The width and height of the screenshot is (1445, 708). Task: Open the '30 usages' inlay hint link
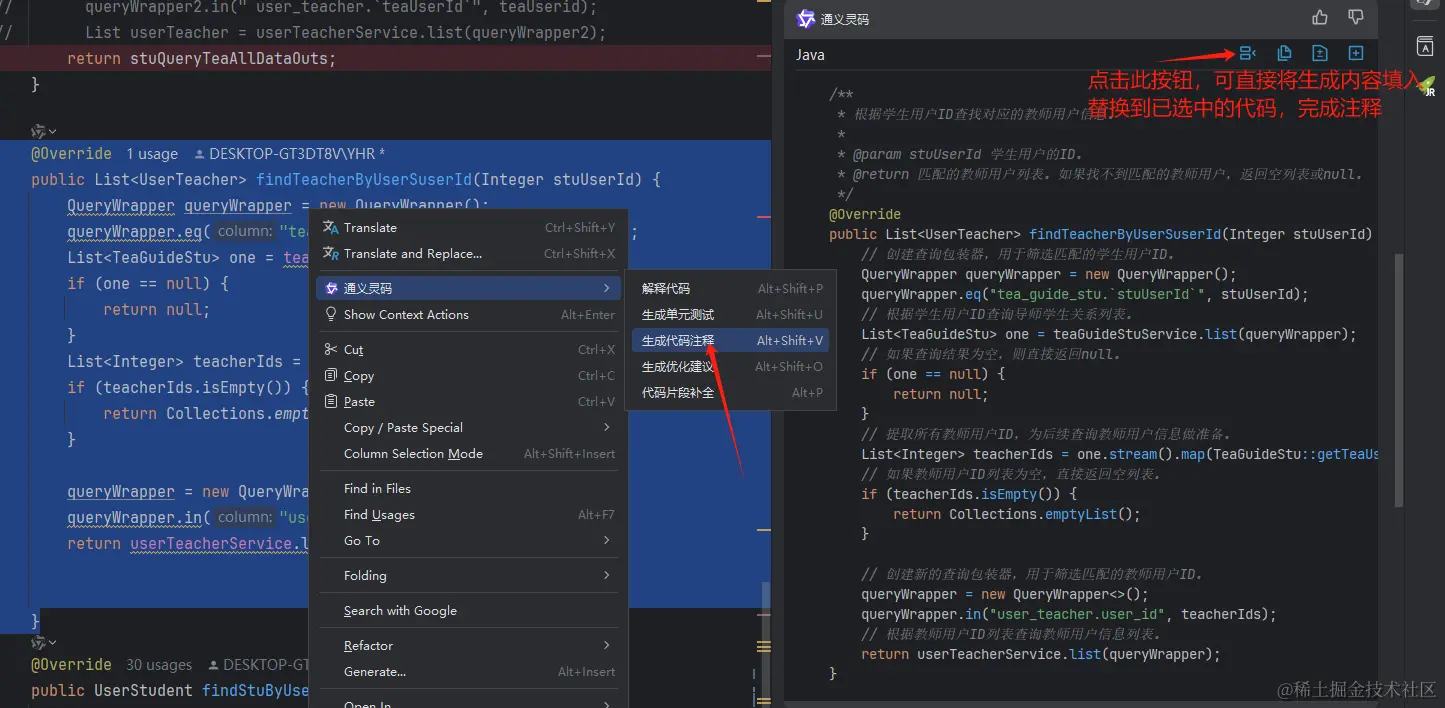(159, 665)
